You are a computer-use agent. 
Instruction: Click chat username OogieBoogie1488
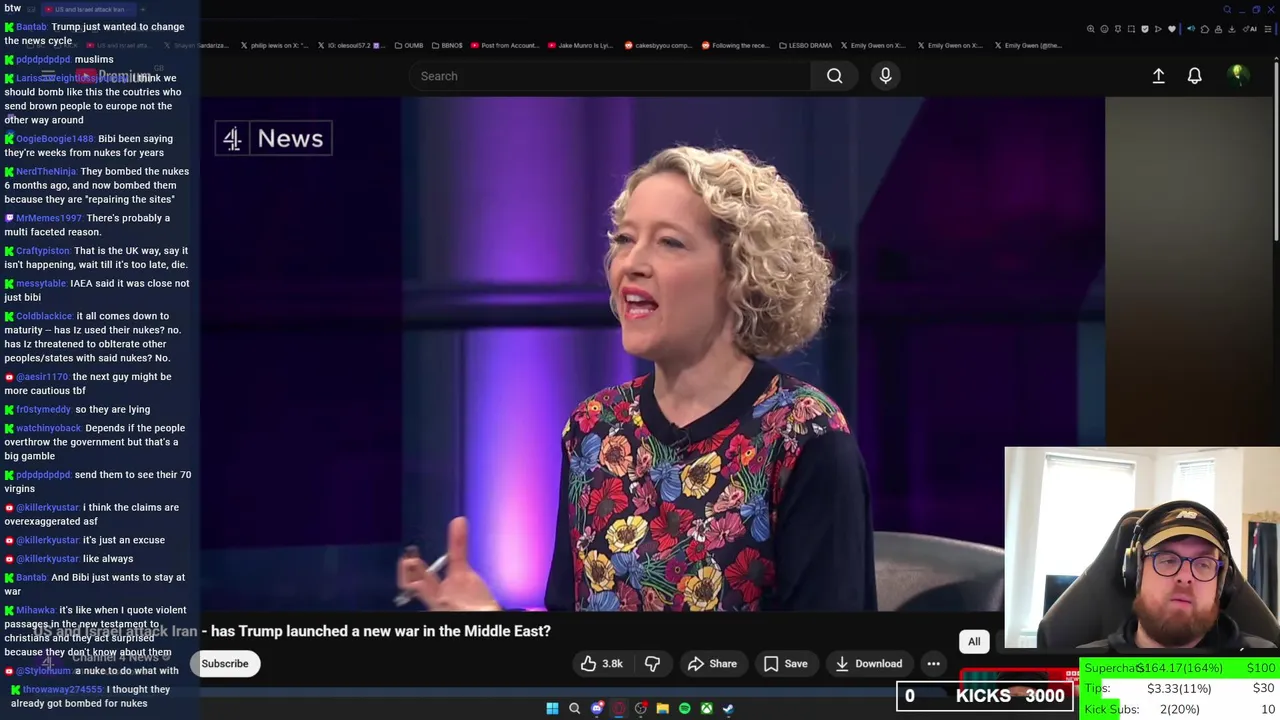pyautogui.click(x=54, y=139)
